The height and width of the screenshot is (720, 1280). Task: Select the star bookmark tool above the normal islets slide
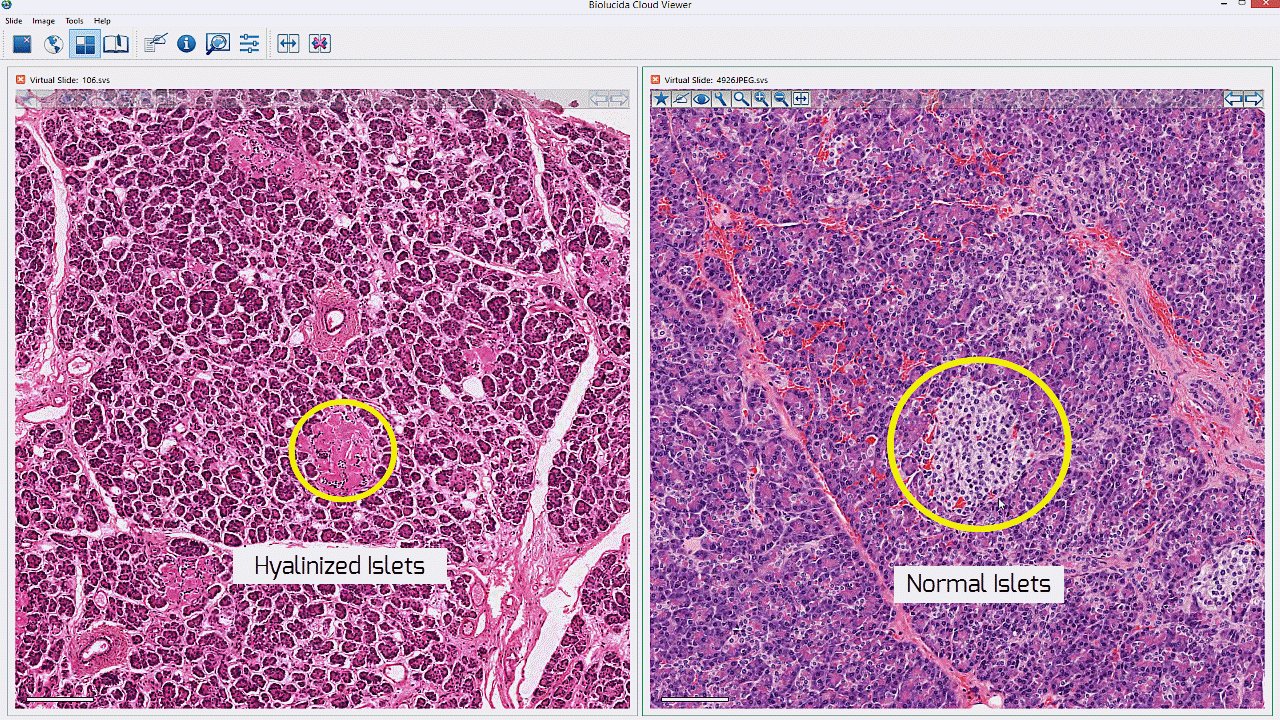(x=661, y=99)
